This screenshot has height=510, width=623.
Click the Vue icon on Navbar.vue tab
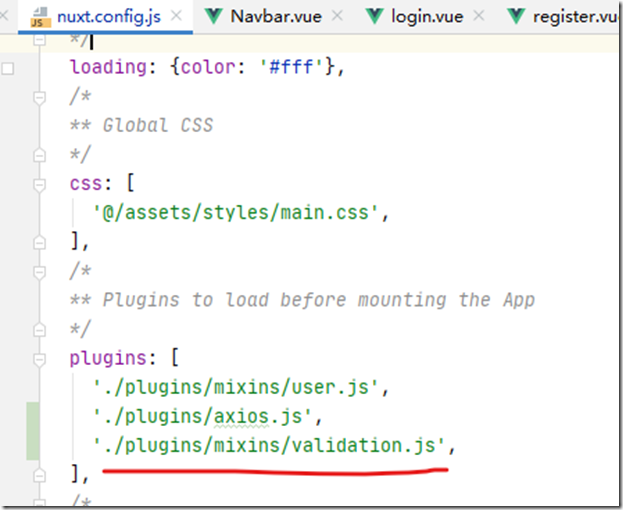click(x=213, y=16)
